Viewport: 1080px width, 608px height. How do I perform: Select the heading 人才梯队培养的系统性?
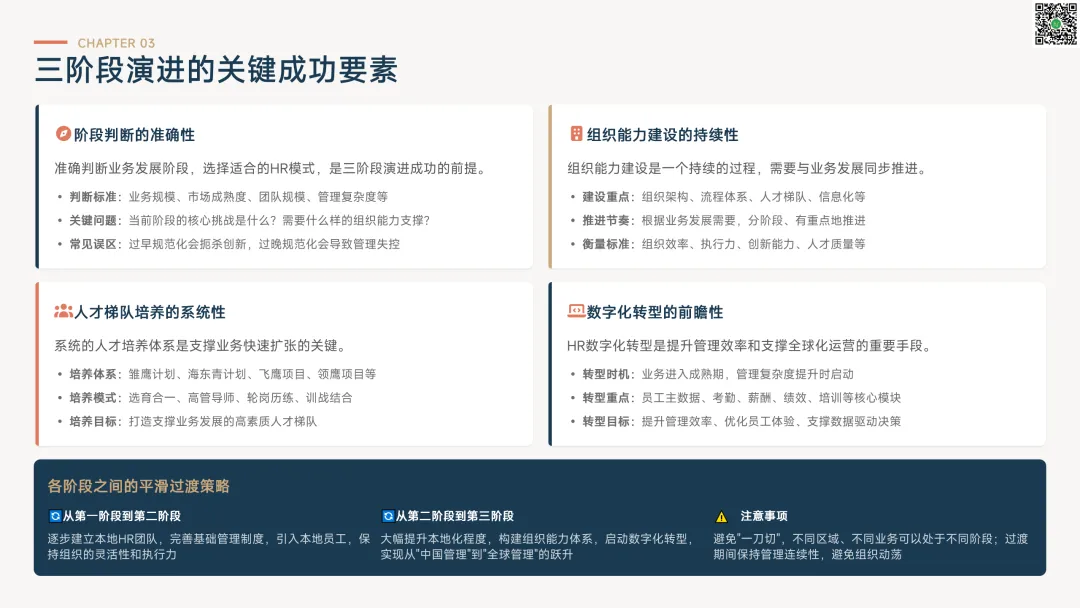click(149, 313)
